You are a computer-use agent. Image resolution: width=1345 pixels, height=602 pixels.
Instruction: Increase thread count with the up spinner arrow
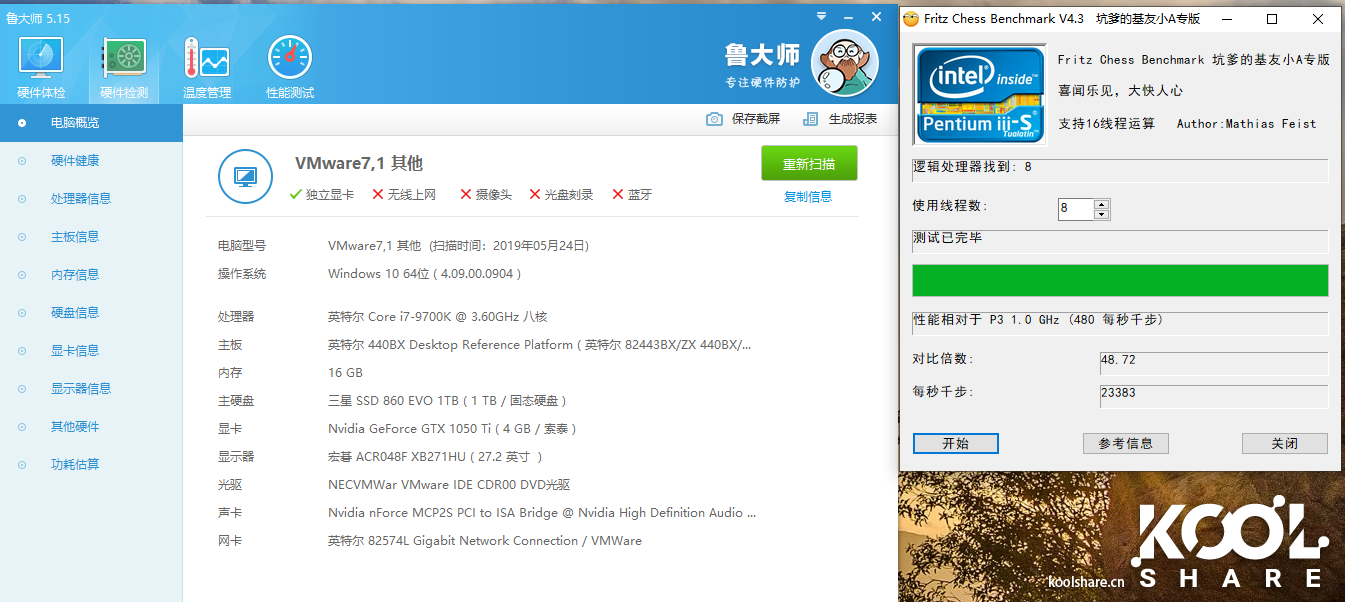coord(1102,205)
